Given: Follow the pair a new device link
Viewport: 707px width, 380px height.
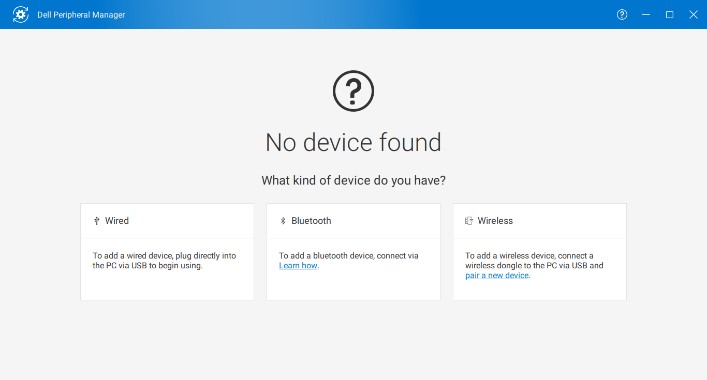Looking at the screenshot, I should point(497,275).
